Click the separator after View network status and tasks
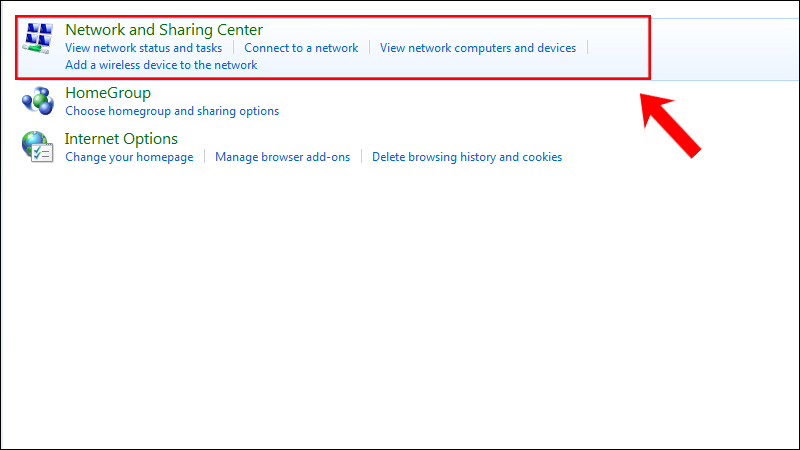 point(233,48)
